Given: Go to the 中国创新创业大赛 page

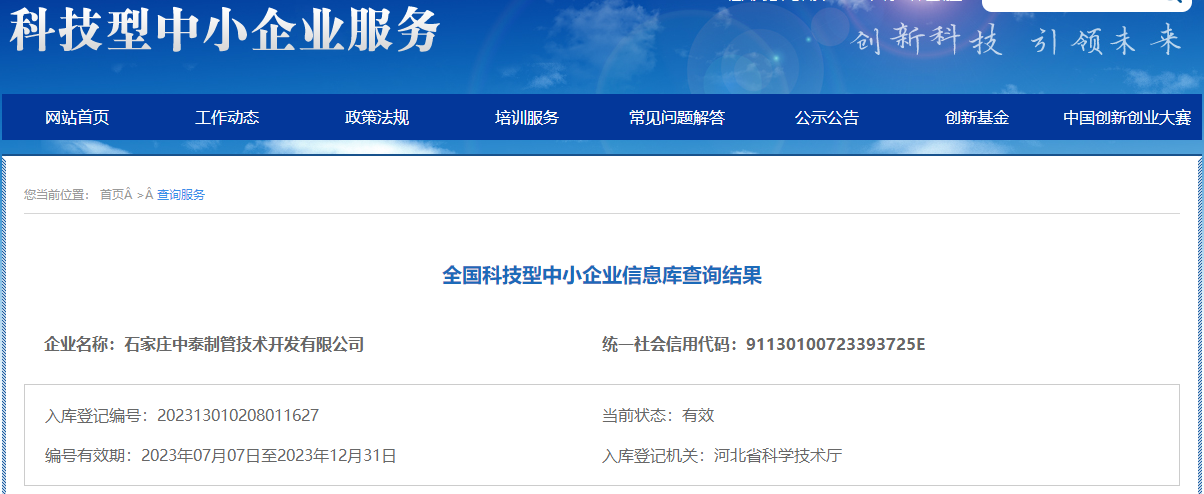Looking at the screenshot, I should [1127, 118].
